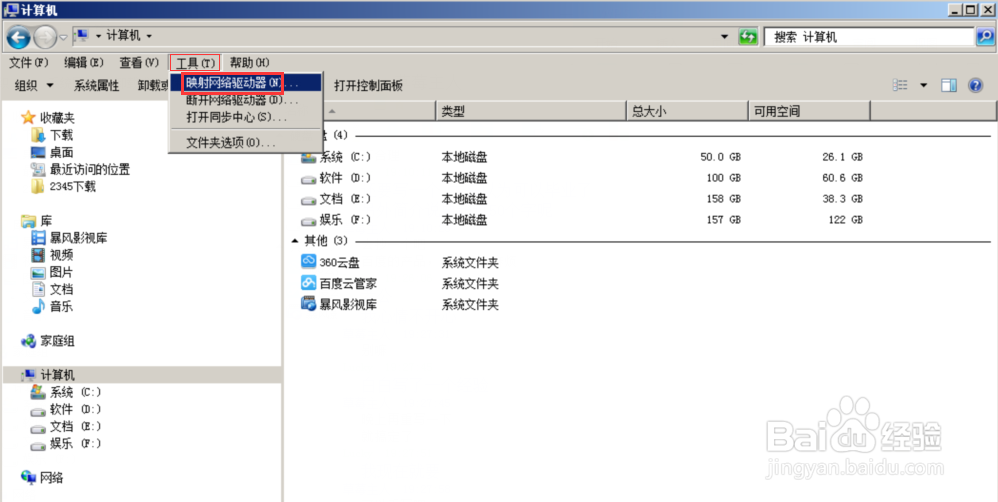Open 2345下载 folder in favorites
The width and height of the screenshot is (998, 502).
point(73,186)
